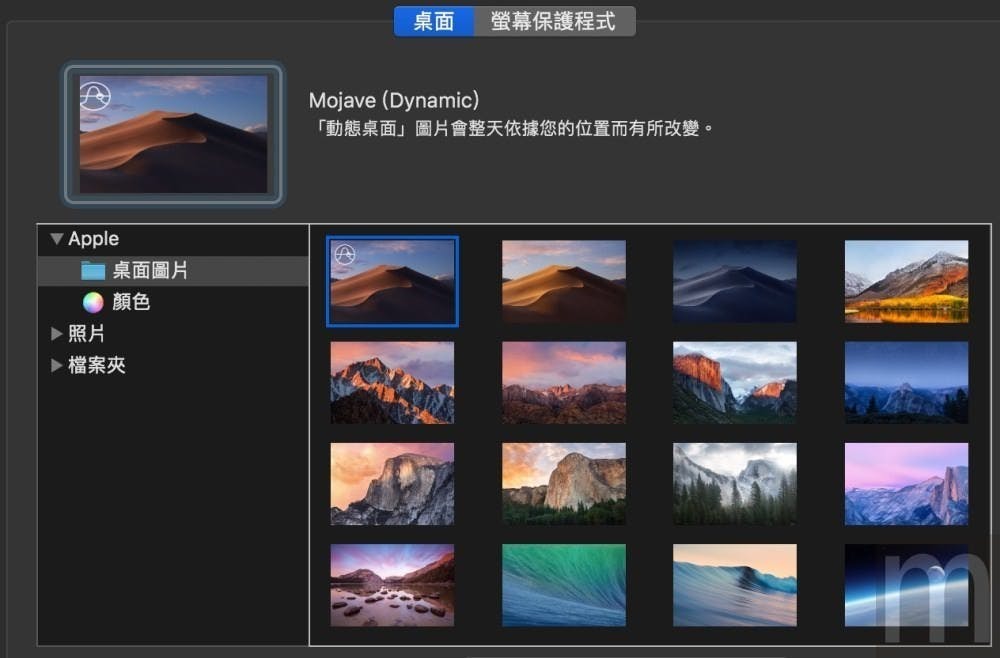
Task: Click the Apple sidebar heading
Action: click(94, 238)
